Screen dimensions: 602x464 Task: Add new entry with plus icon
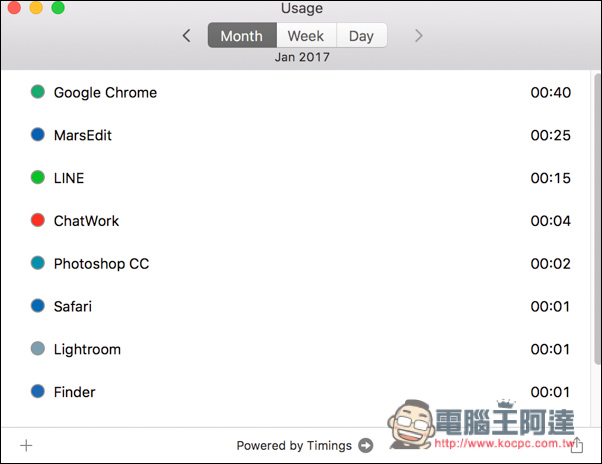[26, 446]
